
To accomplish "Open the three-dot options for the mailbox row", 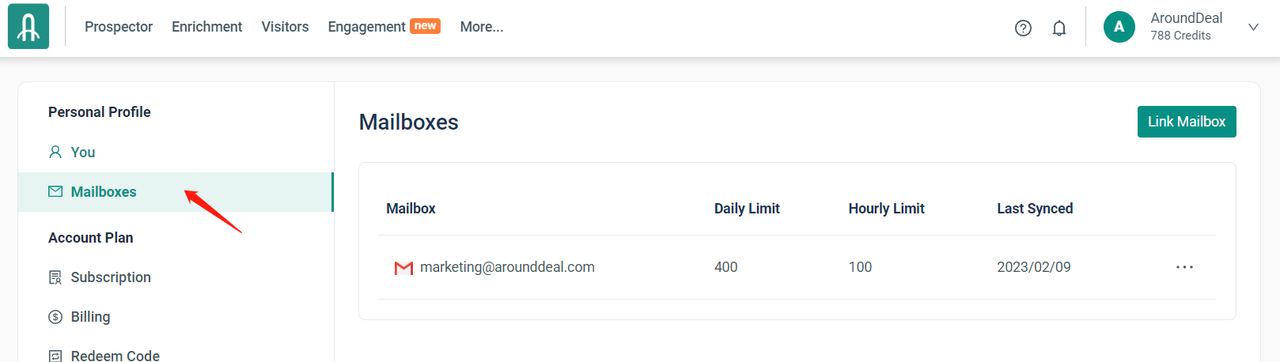I will point(1185,267).
